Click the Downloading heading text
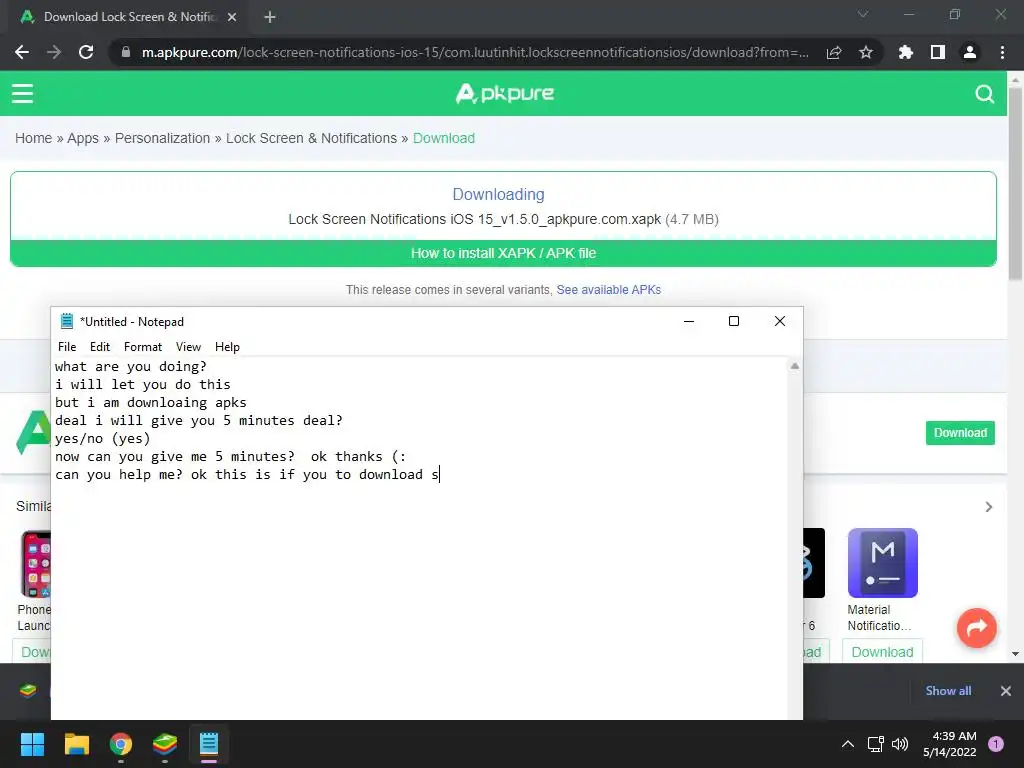Image resolution: width=1024 pixels, height=768 pixels. click(x=498, y=195)
